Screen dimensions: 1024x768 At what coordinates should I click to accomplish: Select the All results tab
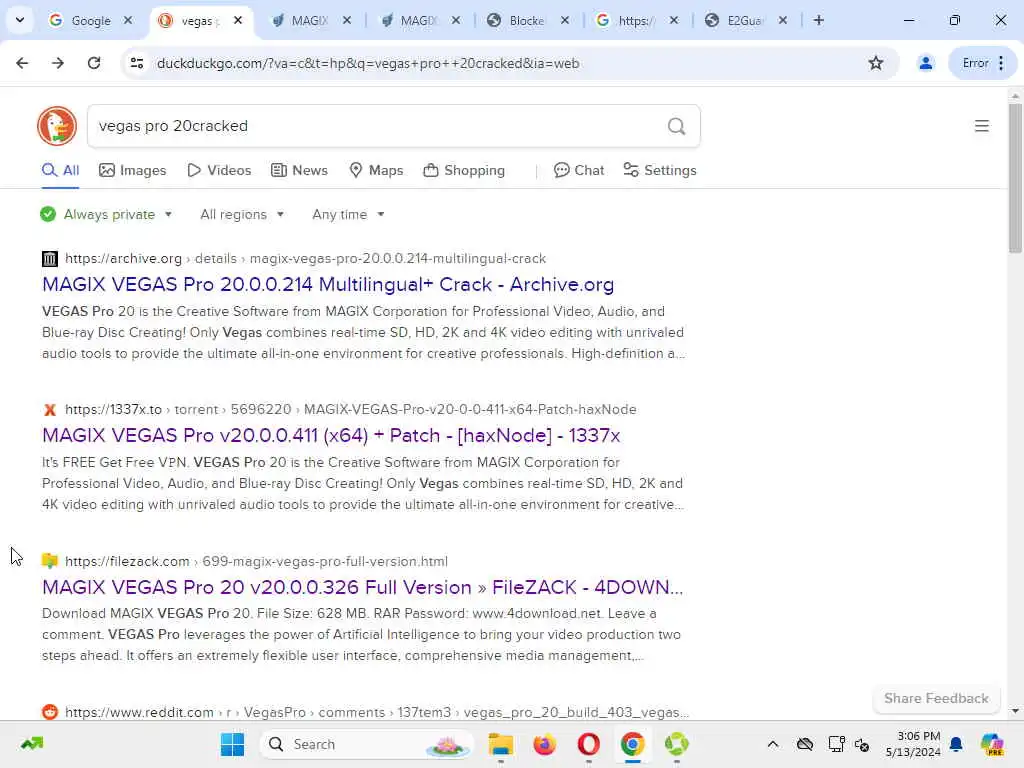pos(60,170)
